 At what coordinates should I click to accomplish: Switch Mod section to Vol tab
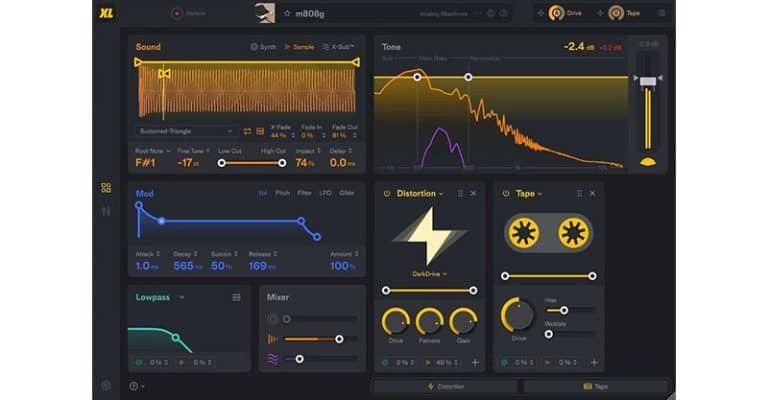(263, 193)
